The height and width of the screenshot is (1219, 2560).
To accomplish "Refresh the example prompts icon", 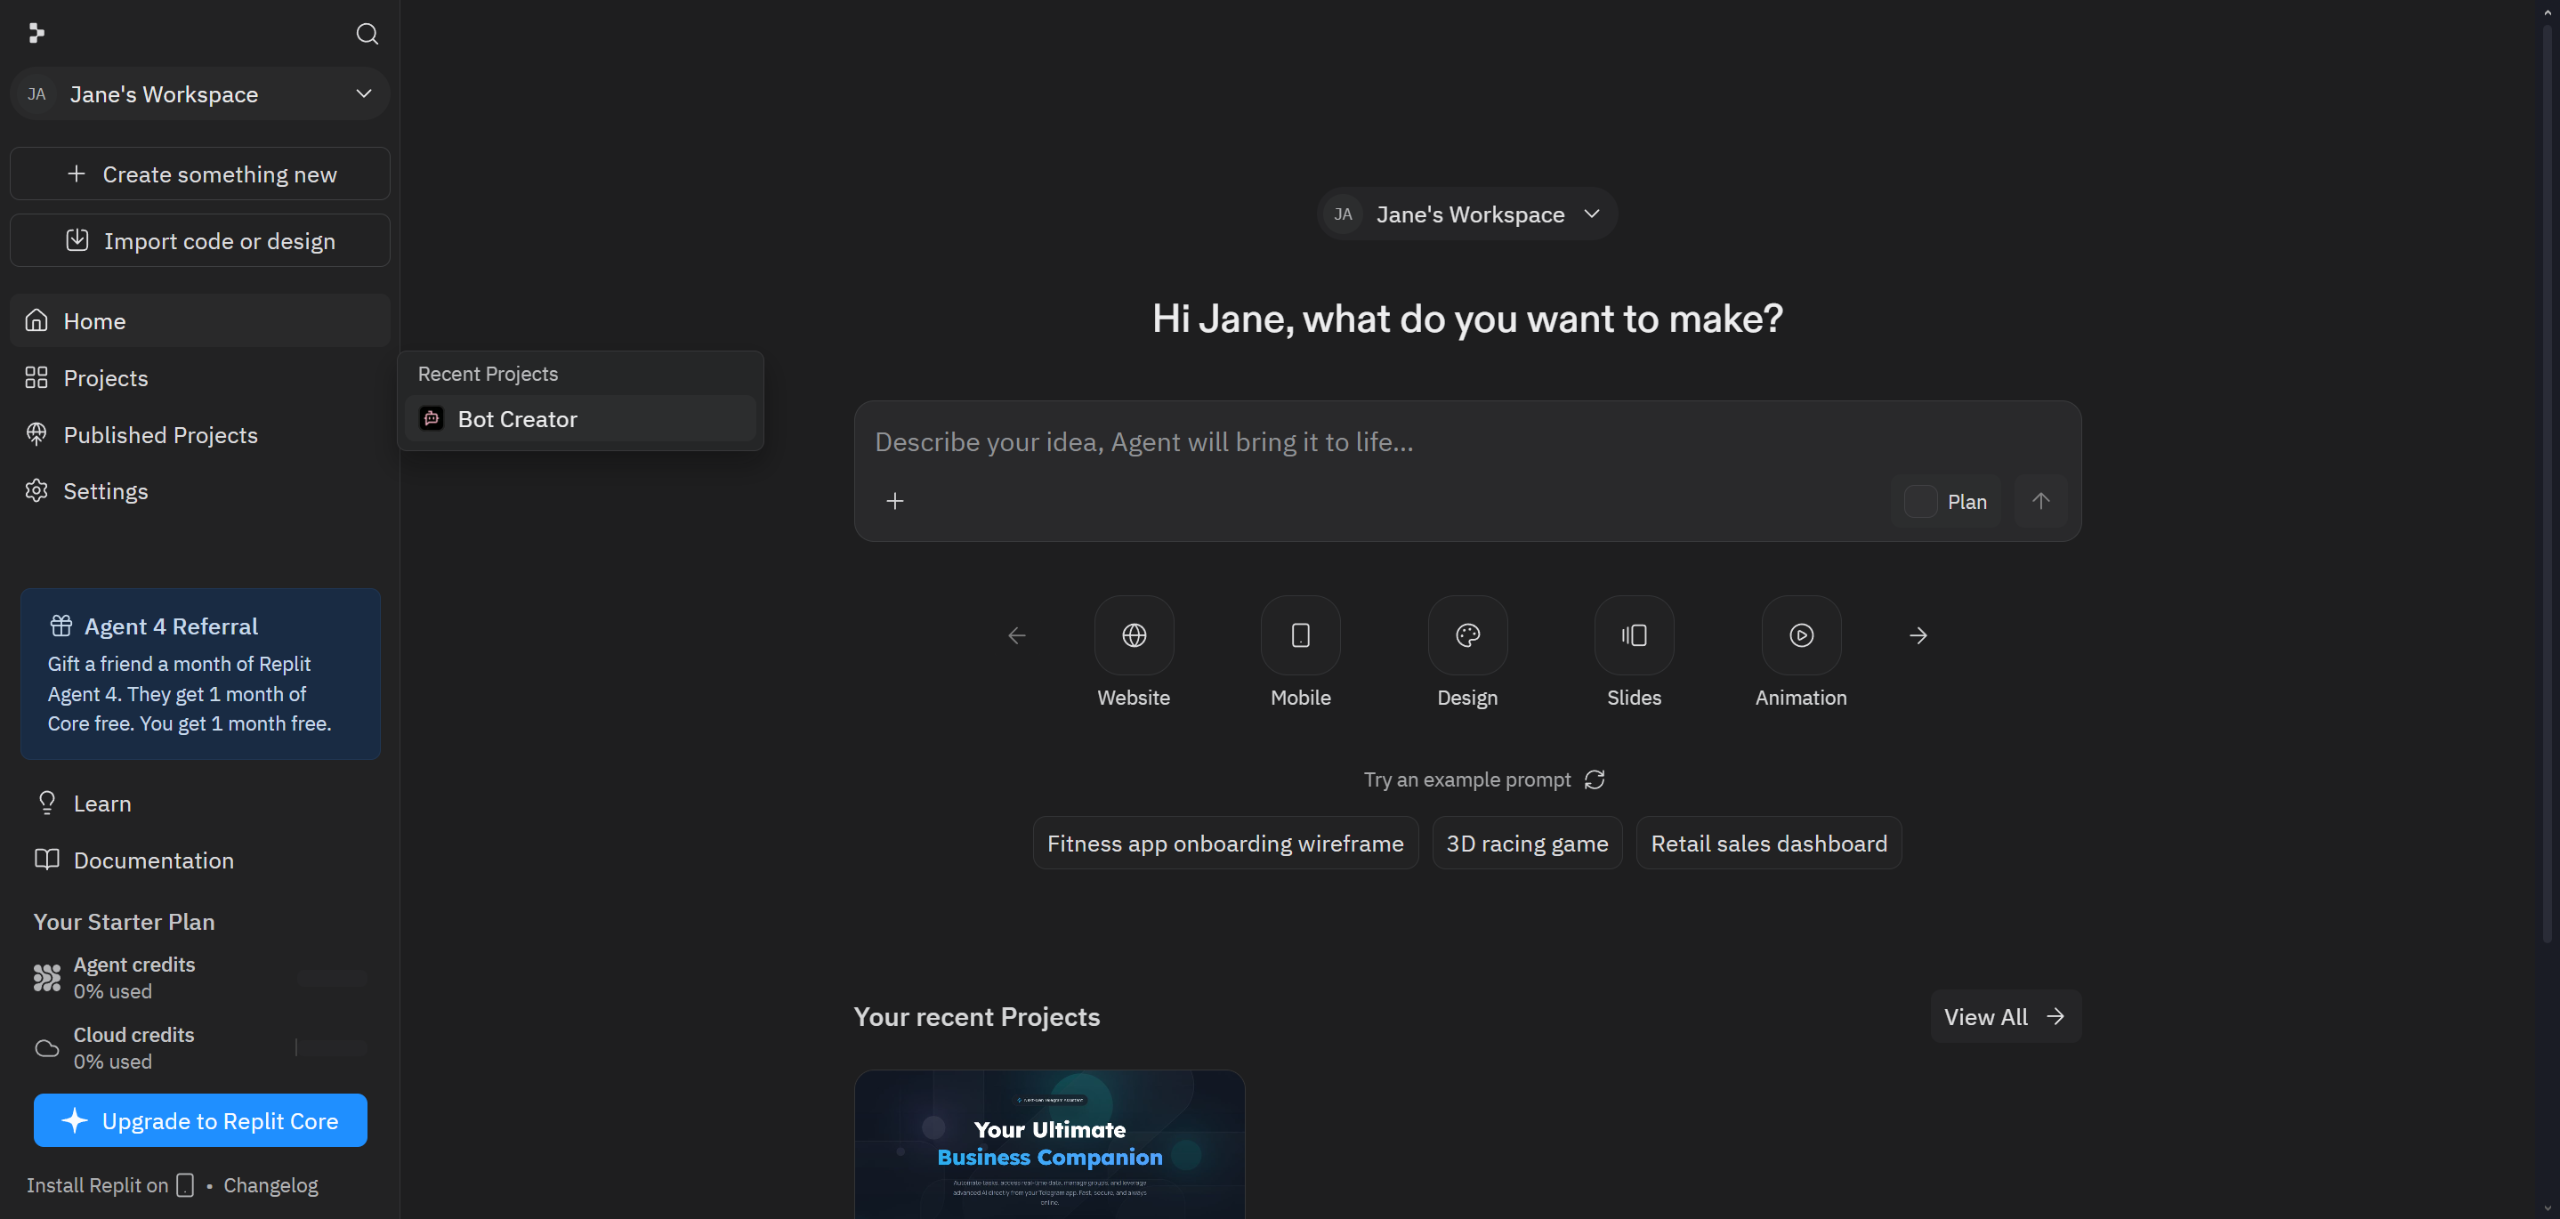I will [x=1595, y=779].
